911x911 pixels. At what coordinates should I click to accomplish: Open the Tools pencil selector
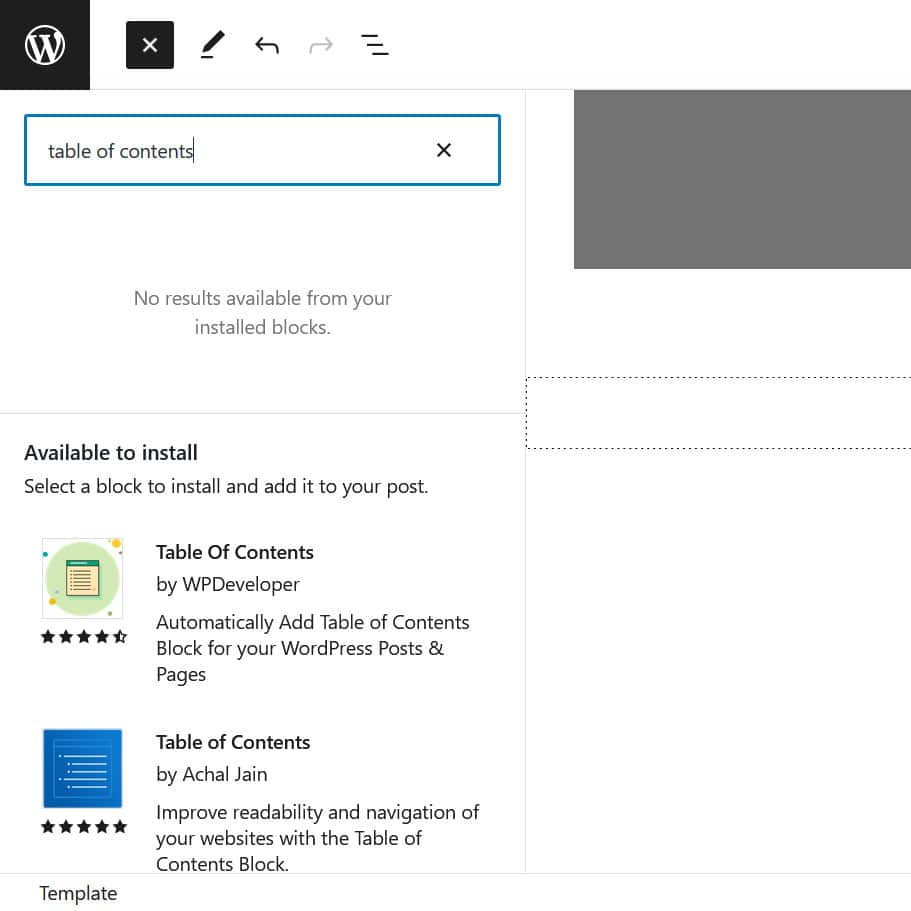(212, 45)
